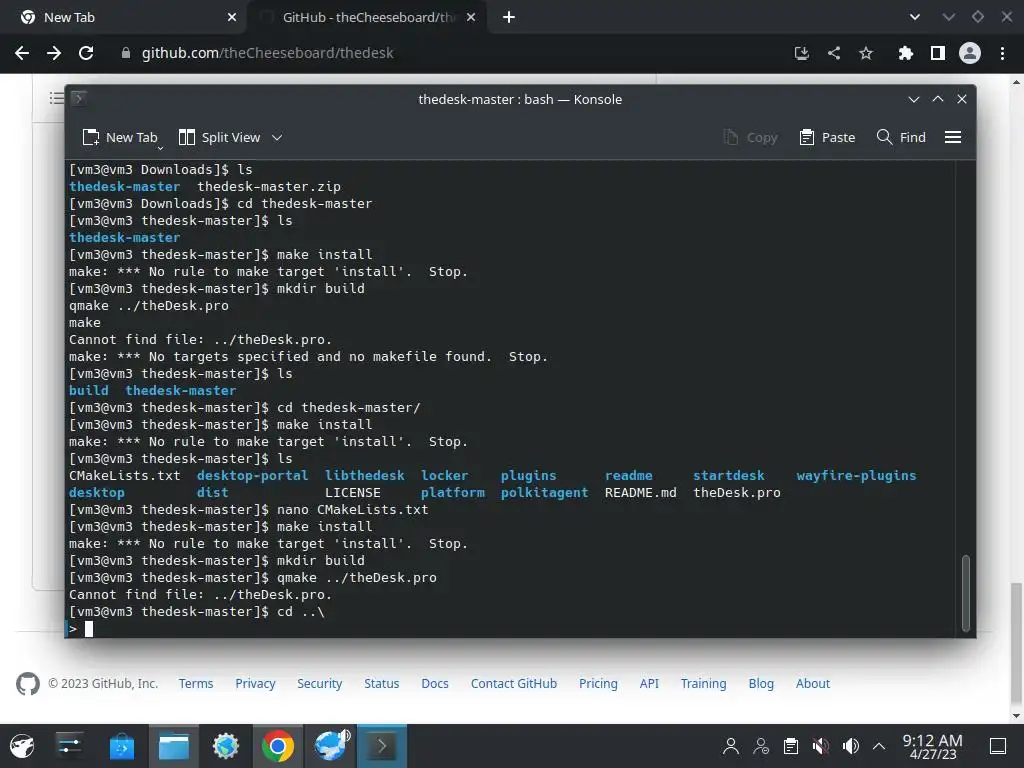Open Contact GitHub link
This screenshot has width=1024, height=768.
(514, 683)
